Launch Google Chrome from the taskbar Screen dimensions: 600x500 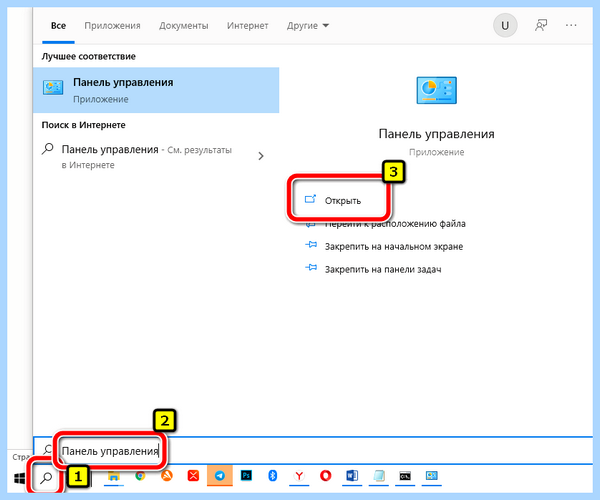140,476
